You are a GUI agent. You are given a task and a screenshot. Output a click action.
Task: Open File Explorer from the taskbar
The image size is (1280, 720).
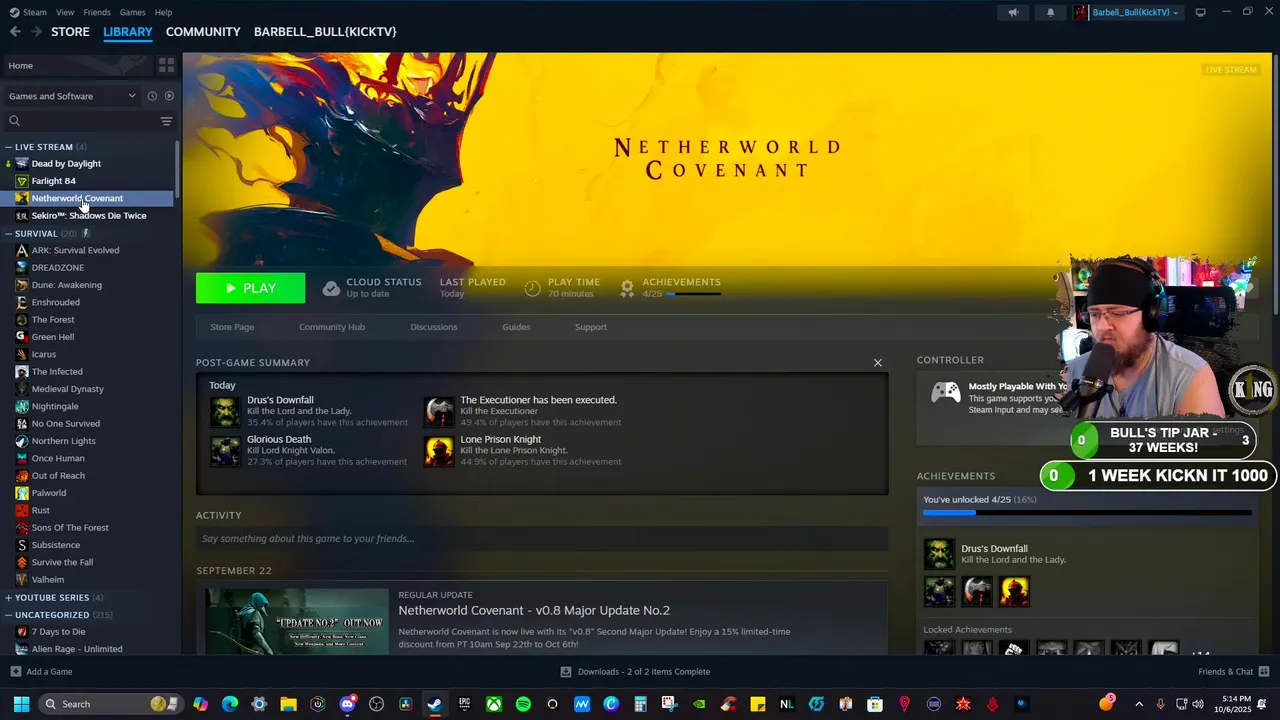[288, 704]
